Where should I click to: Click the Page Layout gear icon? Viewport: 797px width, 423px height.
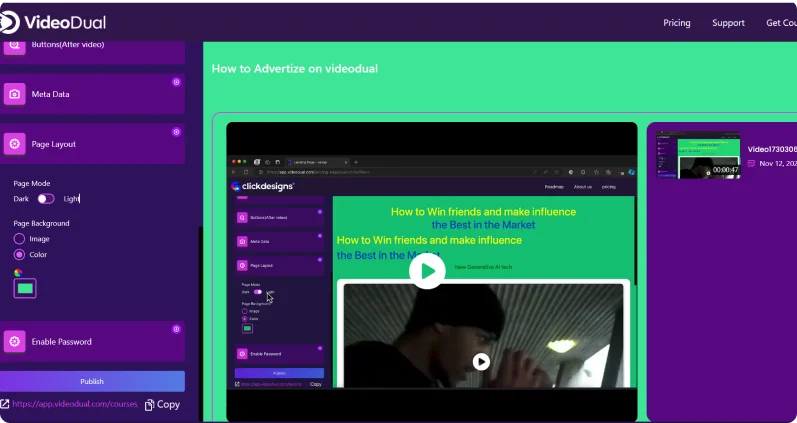15,144
